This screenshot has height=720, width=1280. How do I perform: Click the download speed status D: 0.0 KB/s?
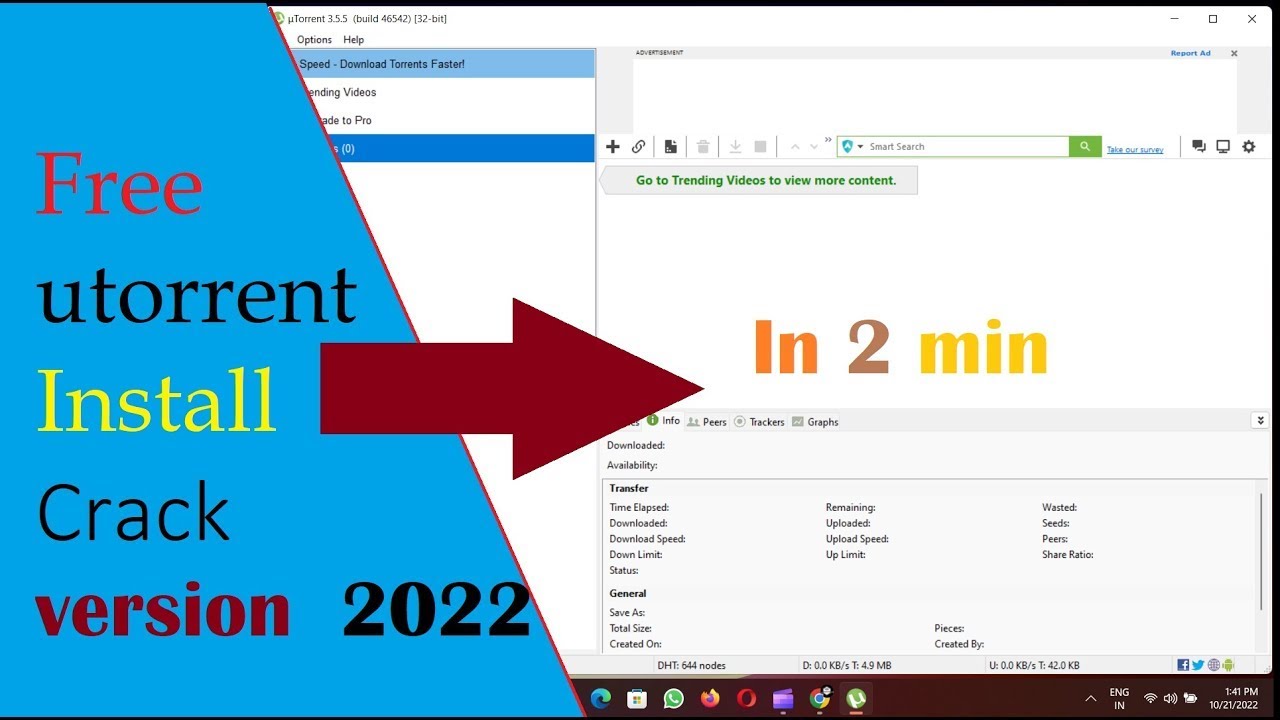pos(847,665)
